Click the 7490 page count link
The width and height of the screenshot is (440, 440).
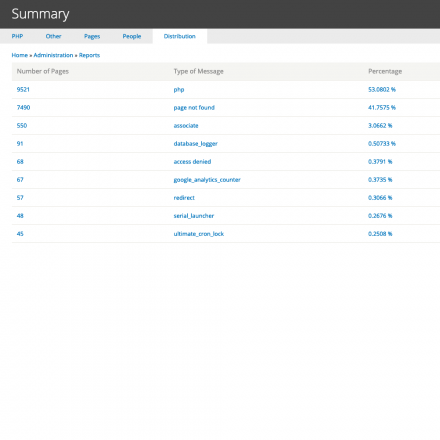point(23,107)
